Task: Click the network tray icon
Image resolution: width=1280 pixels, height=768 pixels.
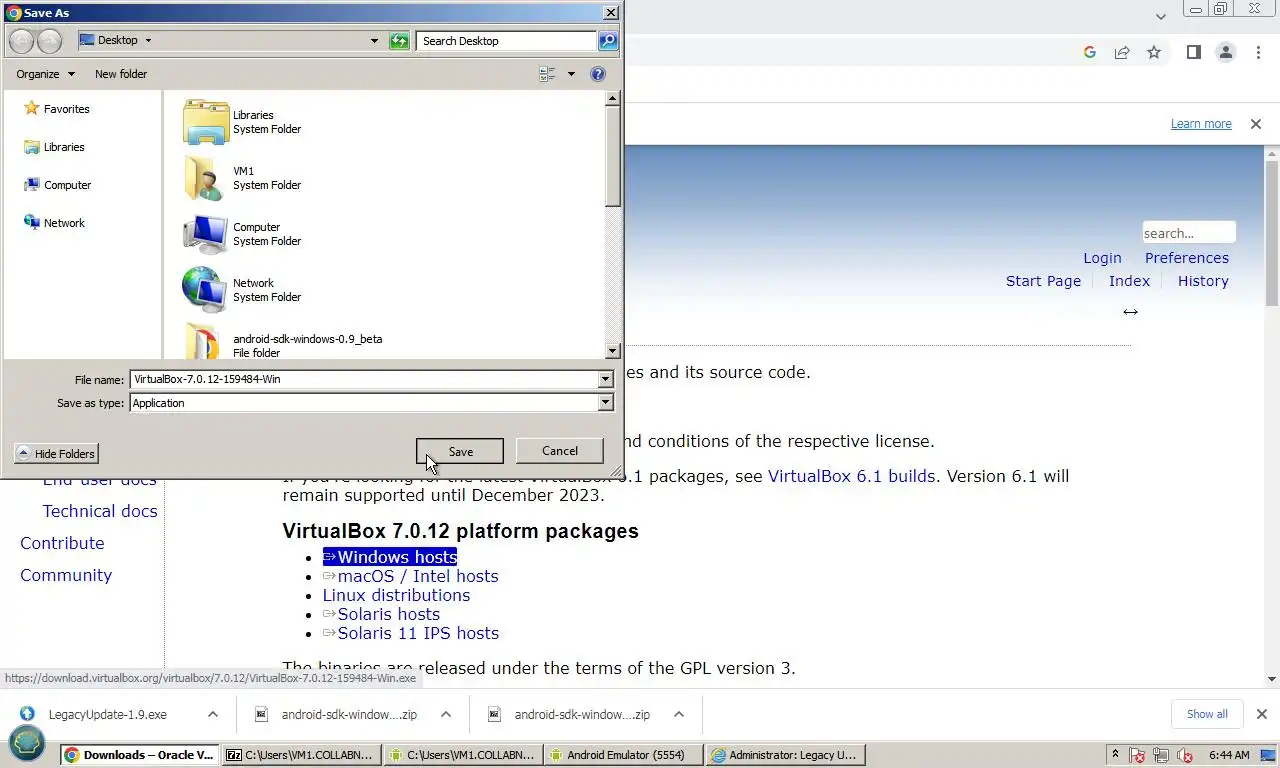Action: (x=1161, y=755)
